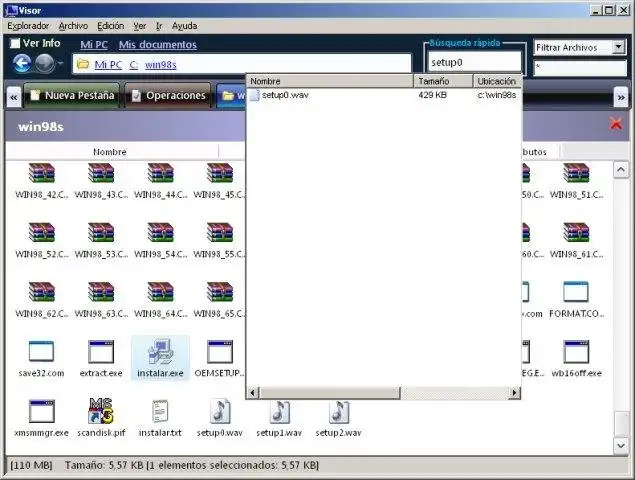Viewport: 635px width, 480px height.
Task: Select the WIN98_51 archive file
Action: coord(576,181)
